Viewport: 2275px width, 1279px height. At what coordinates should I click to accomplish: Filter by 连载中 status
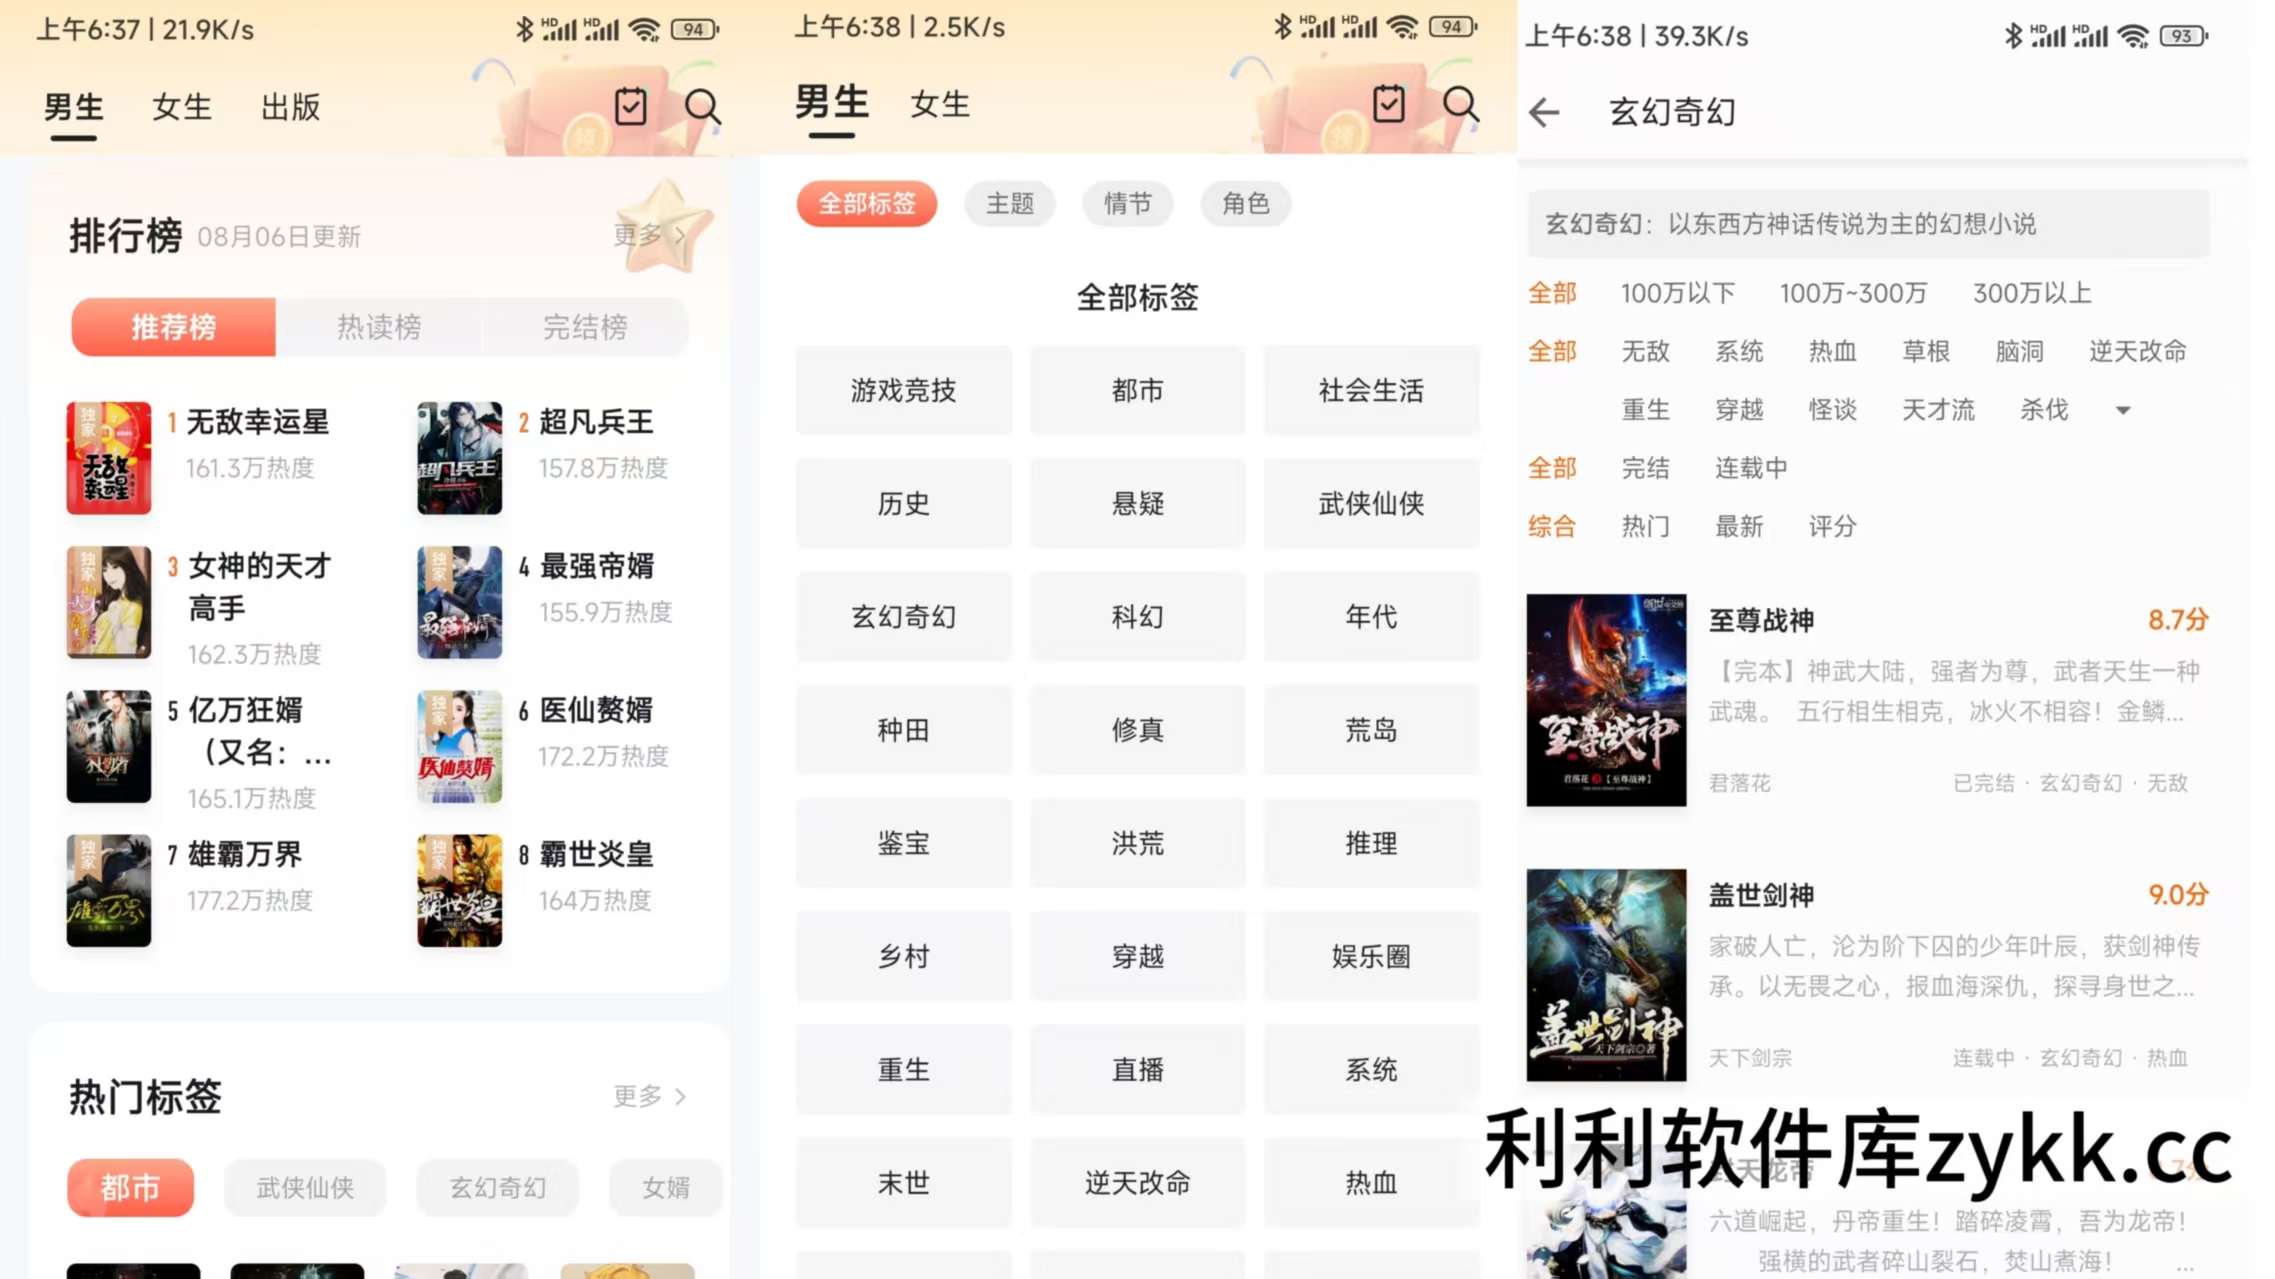click(x=1751, y=468)
